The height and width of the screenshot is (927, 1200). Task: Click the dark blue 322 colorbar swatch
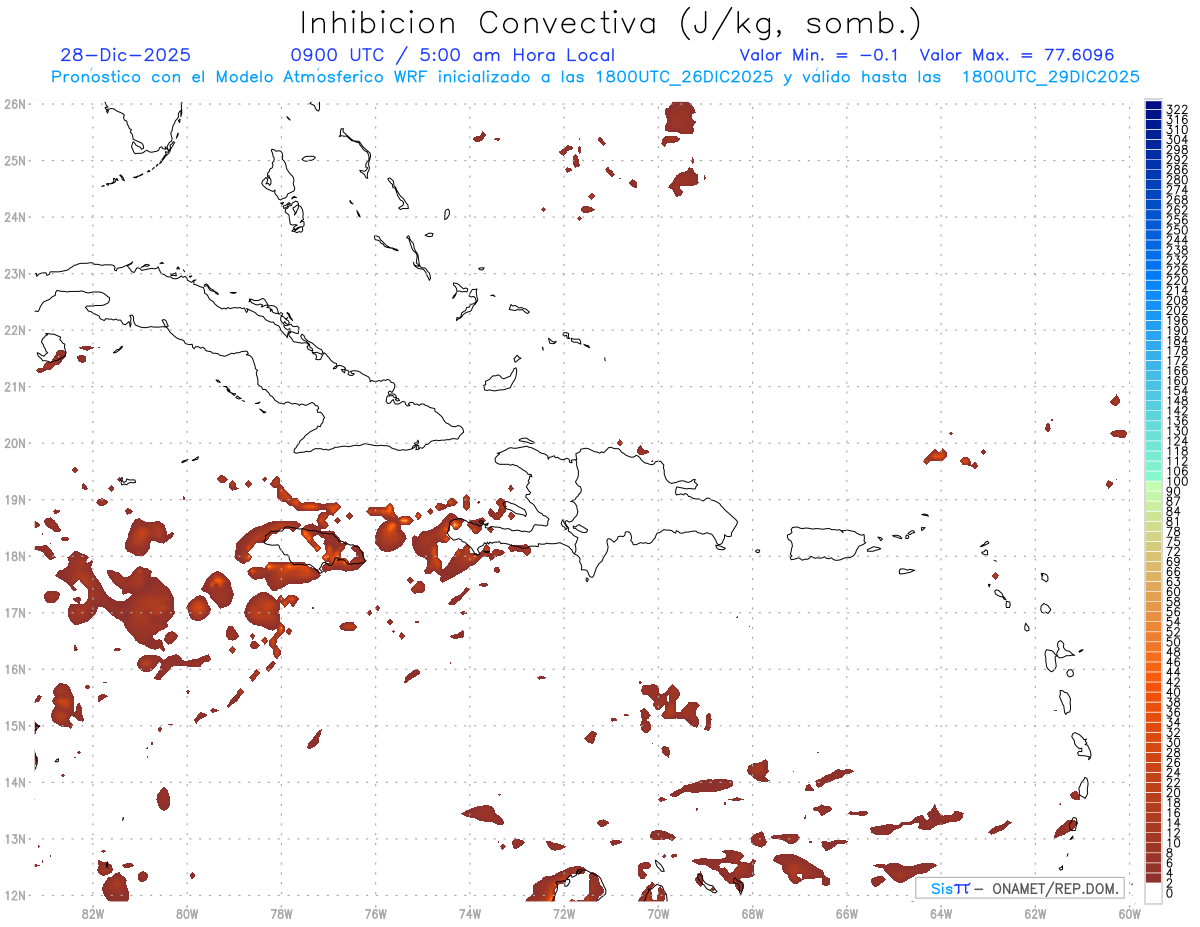[1153, 107]
